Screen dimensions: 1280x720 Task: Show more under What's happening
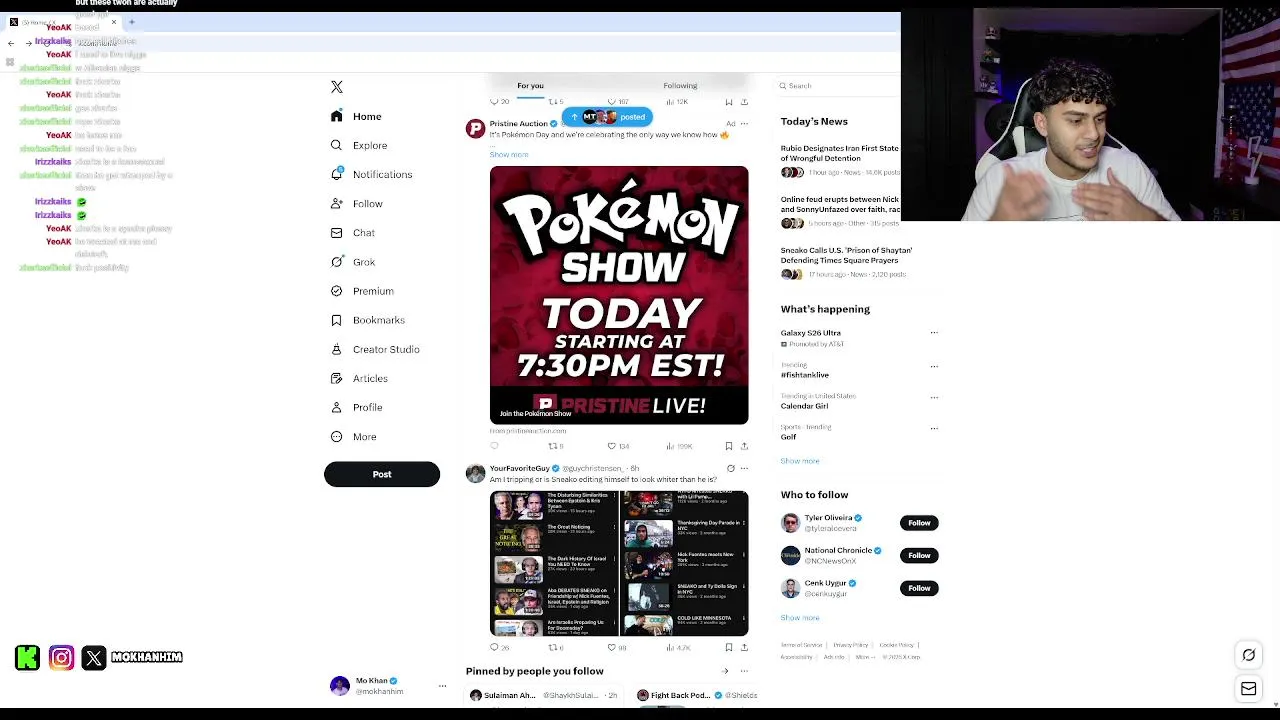coord(800,461)
